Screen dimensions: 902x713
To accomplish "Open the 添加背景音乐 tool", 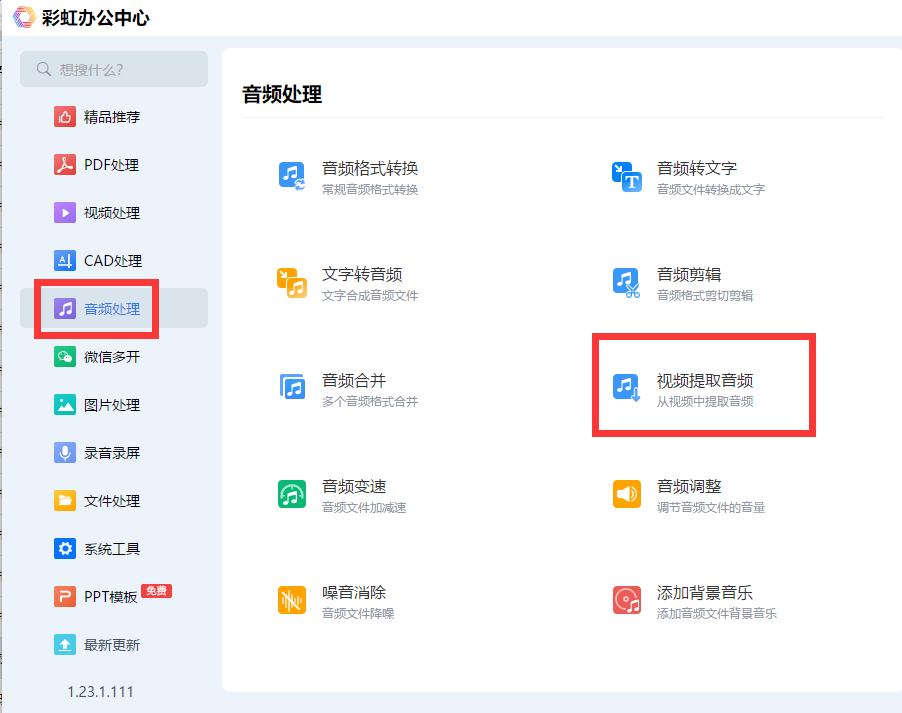I will click(x=705, y=592).
